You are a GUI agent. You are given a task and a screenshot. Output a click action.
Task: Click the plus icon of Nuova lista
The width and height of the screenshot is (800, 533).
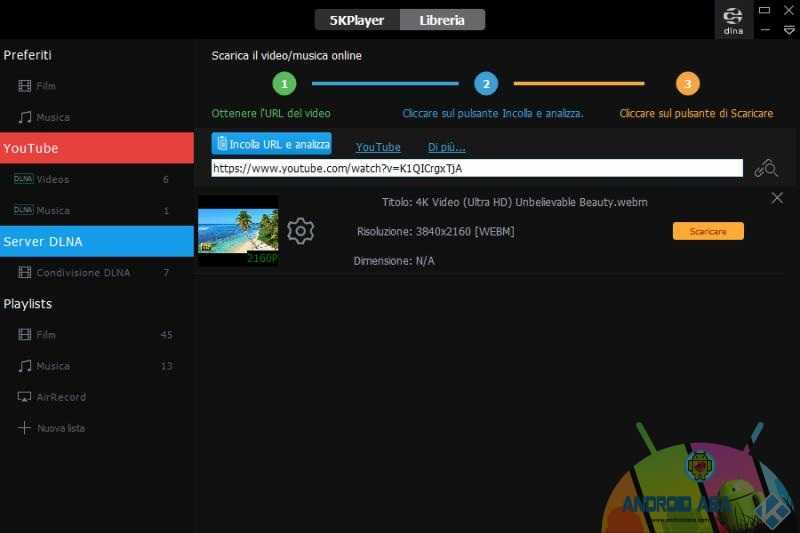pos(24,427)
